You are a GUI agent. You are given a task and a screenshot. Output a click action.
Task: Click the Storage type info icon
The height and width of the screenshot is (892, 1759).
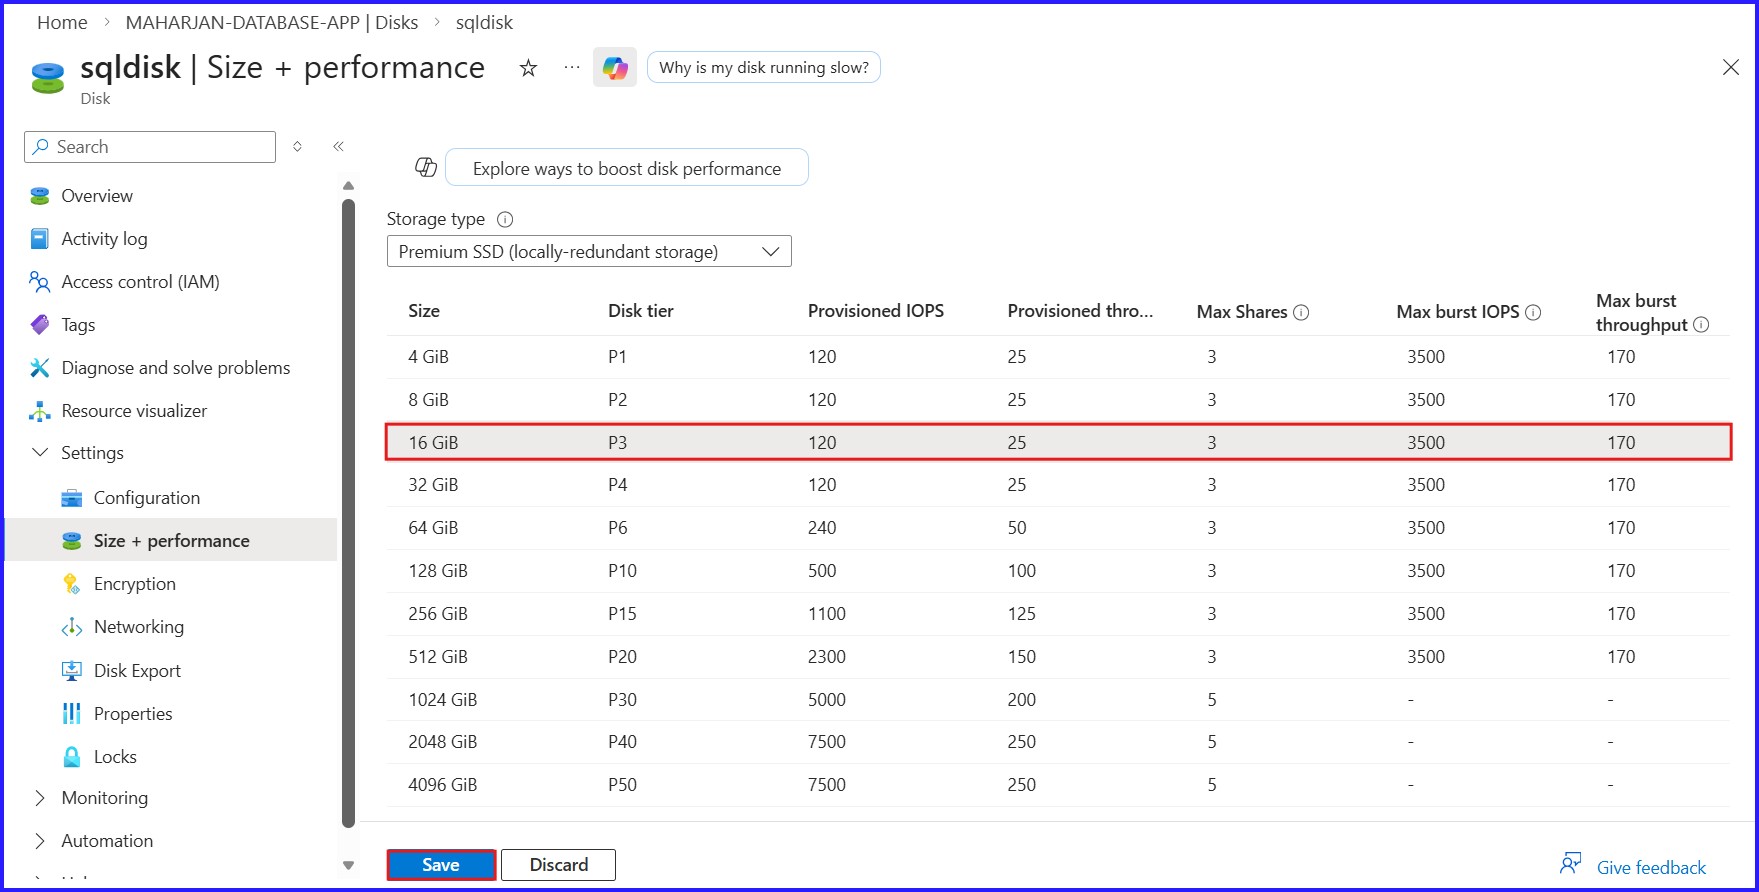click(x=505, y=219)
